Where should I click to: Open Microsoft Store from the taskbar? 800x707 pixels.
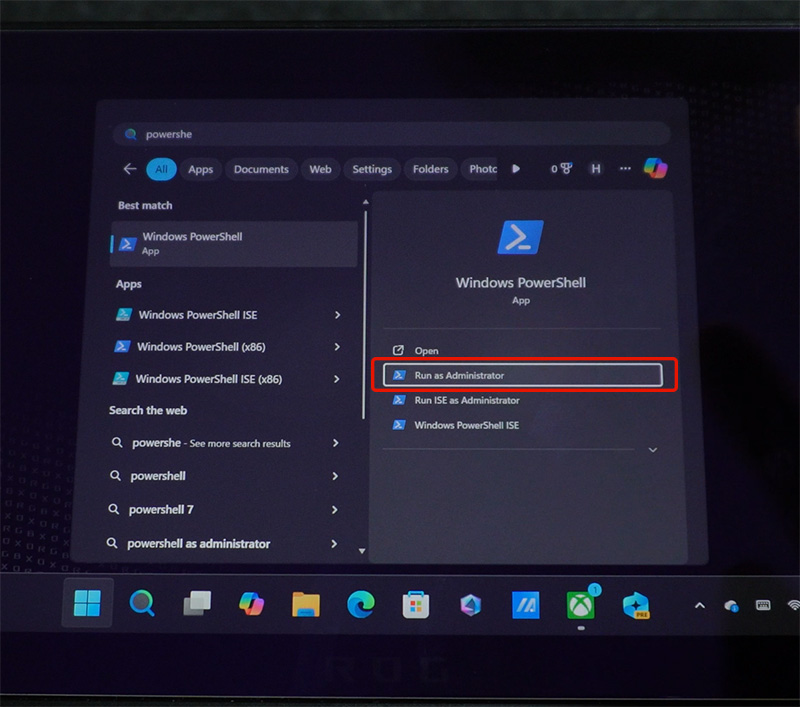416,604
